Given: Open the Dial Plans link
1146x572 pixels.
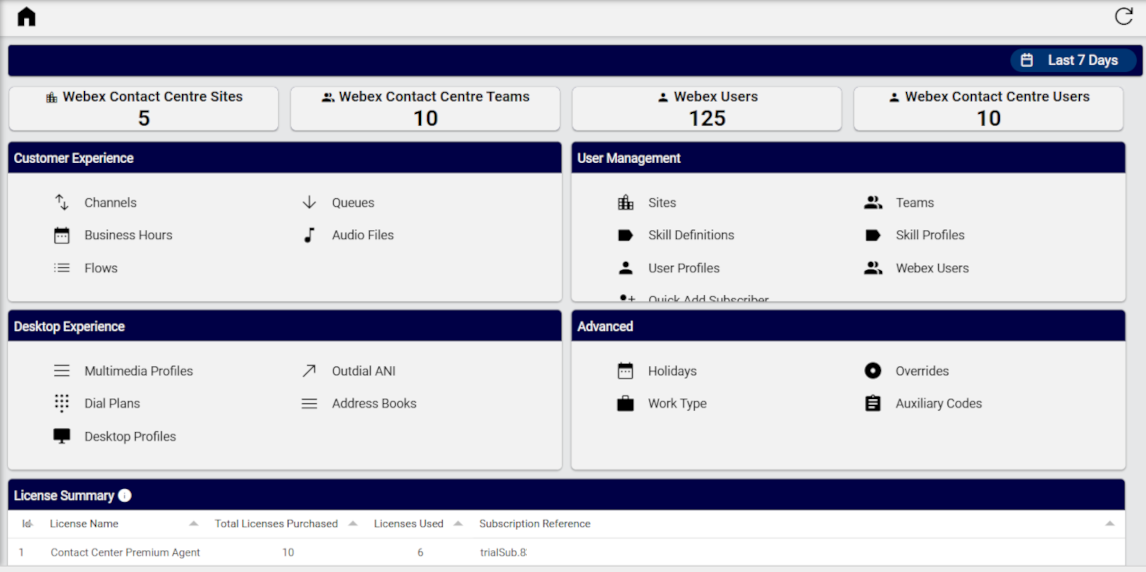Looking at the screenshot, I should (113, 403).
